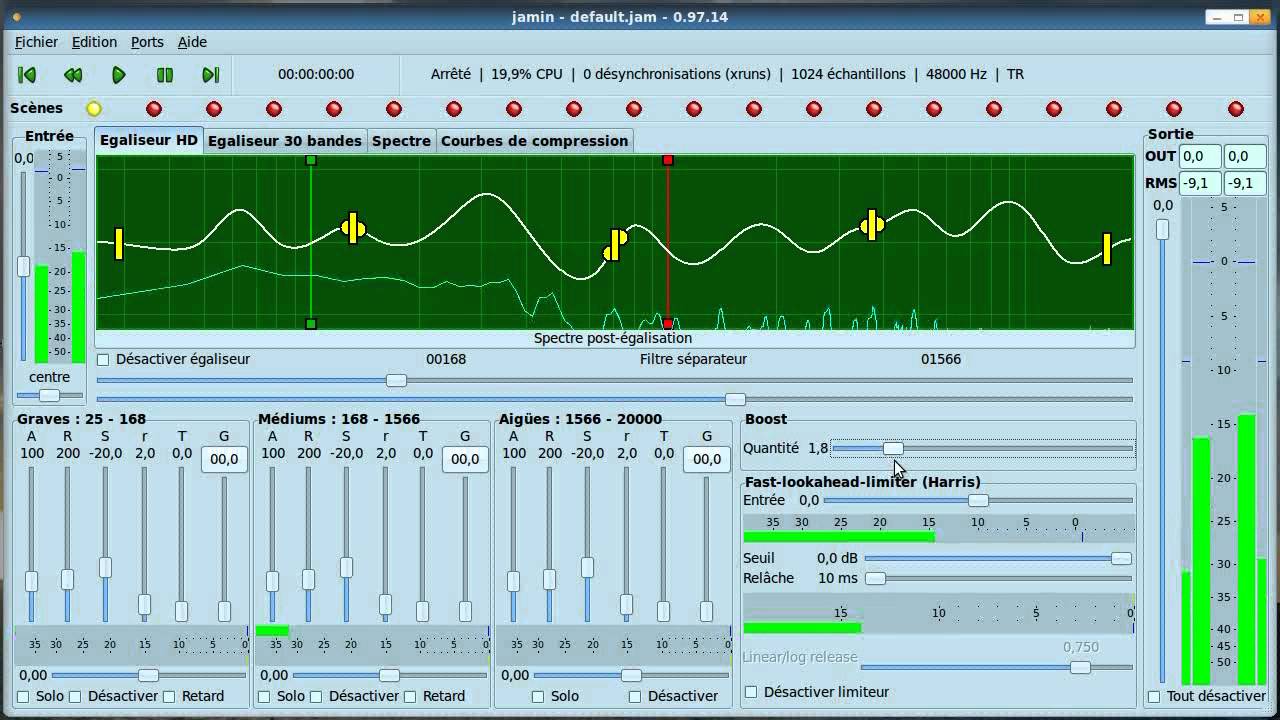Open the Ports menu
Image resolution: width=1280 pixels, height=720 pixels.
[147, 42]
